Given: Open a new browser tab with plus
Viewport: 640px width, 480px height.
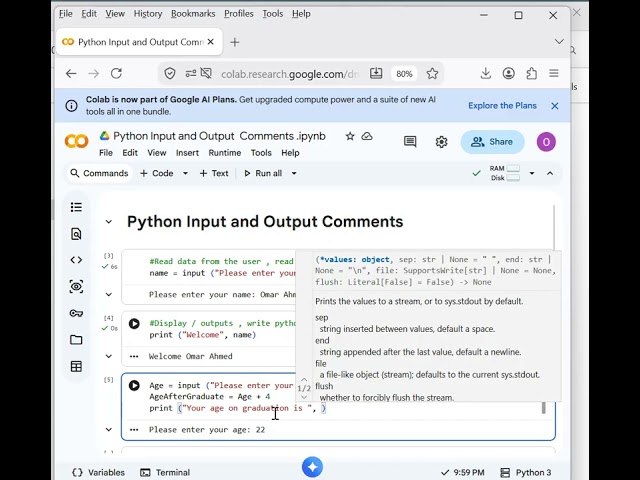Looking at the screenshot, I should (235, 42).
